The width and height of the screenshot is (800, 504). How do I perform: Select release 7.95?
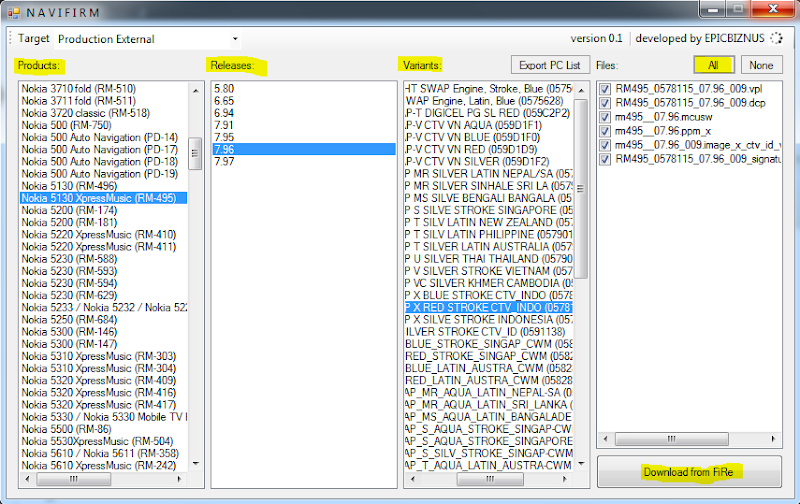point(304,137)
